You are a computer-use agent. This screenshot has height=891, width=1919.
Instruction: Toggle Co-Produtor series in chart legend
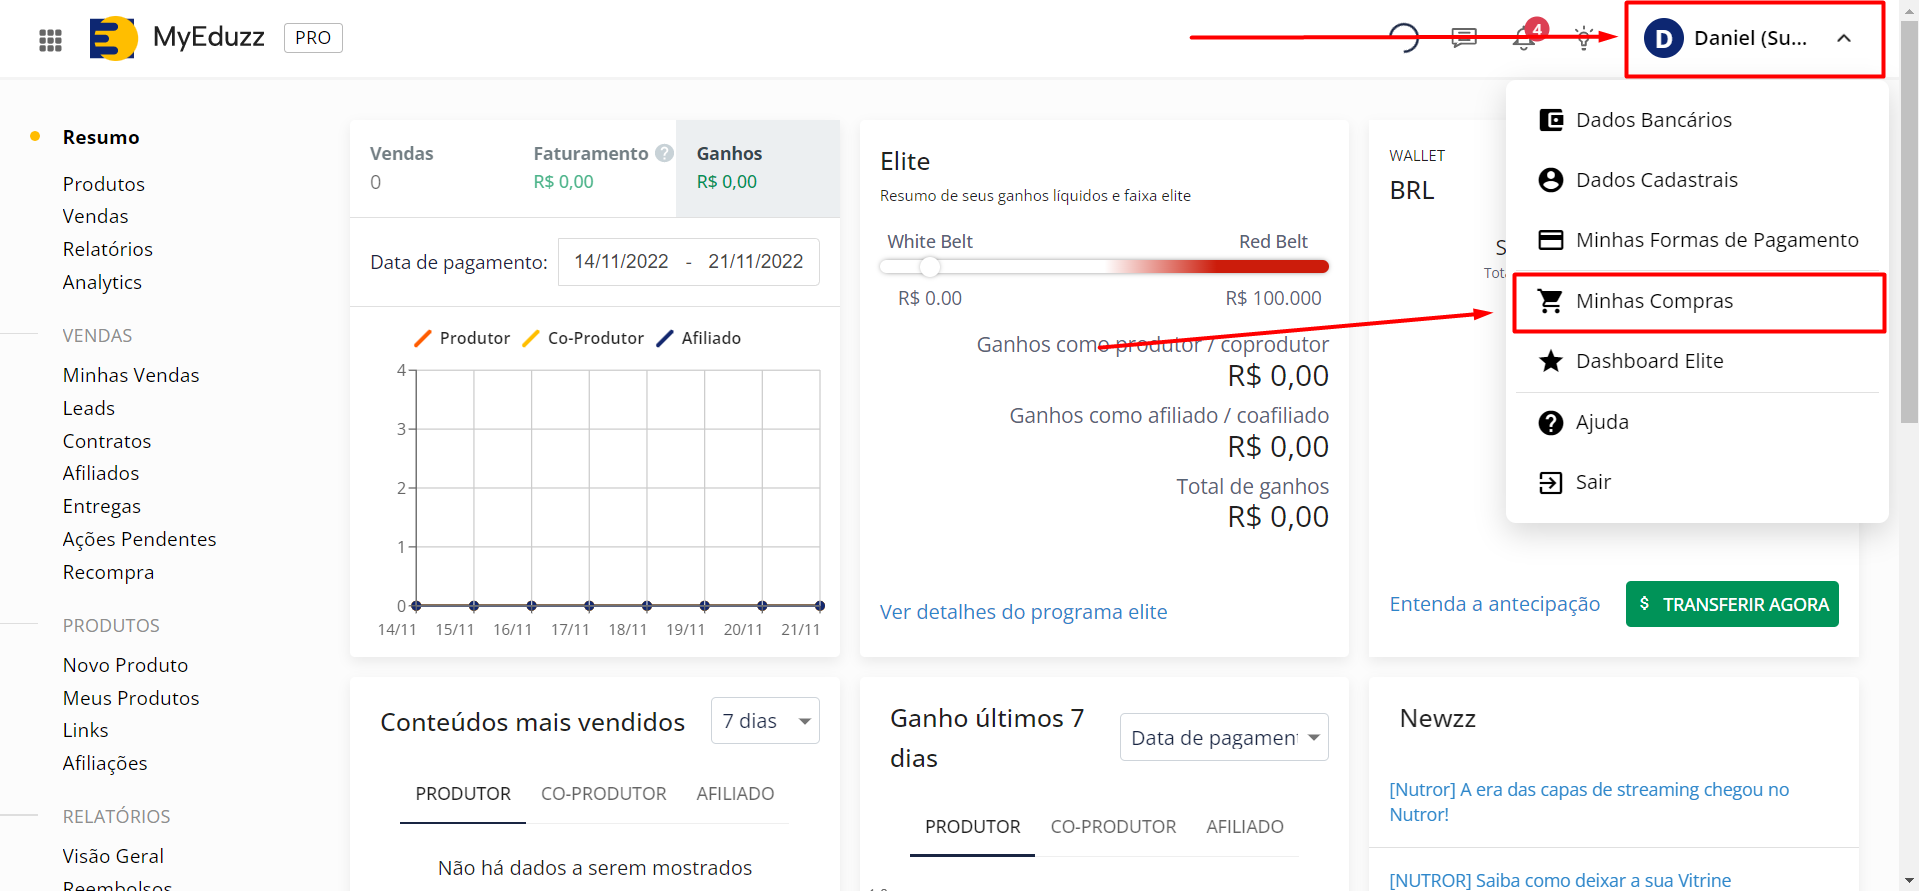click(583, 338)
